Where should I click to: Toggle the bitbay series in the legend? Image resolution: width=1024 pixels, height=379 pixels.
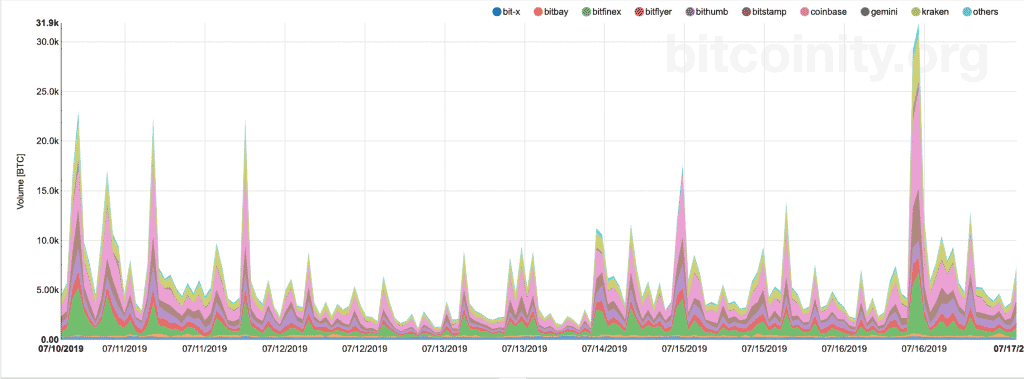pyautogui.click(x=552, y=12)
